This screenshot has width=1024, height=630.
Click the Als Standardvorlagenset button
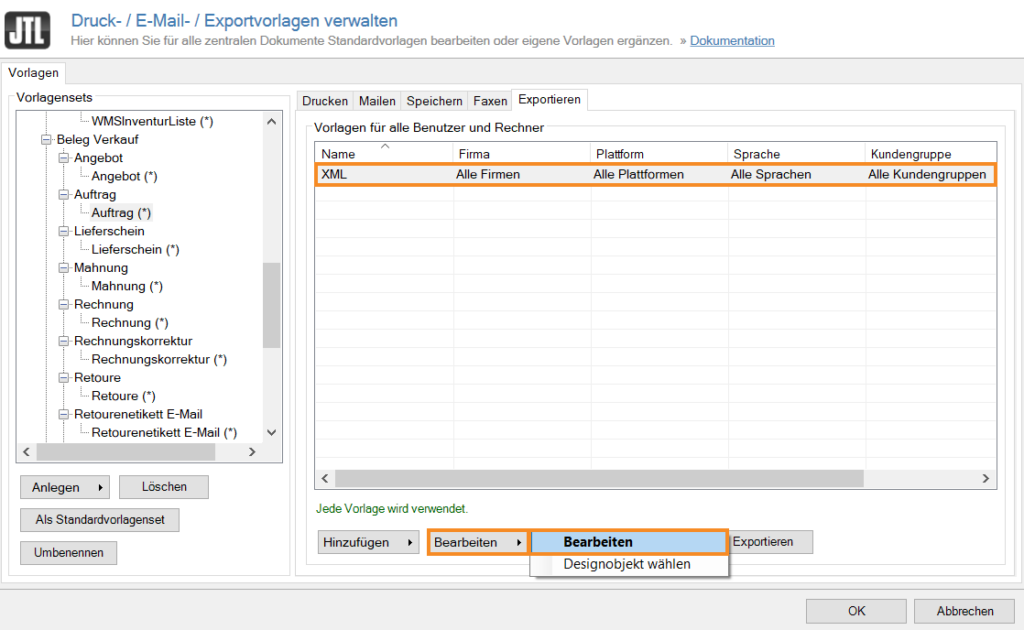99,520
